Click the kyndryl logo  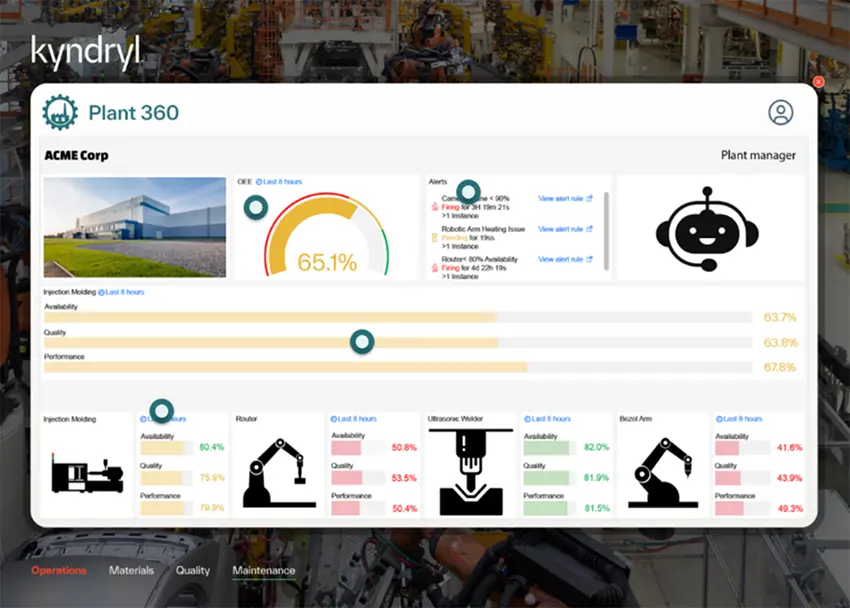pyautogui.click(x=86, y=53)
